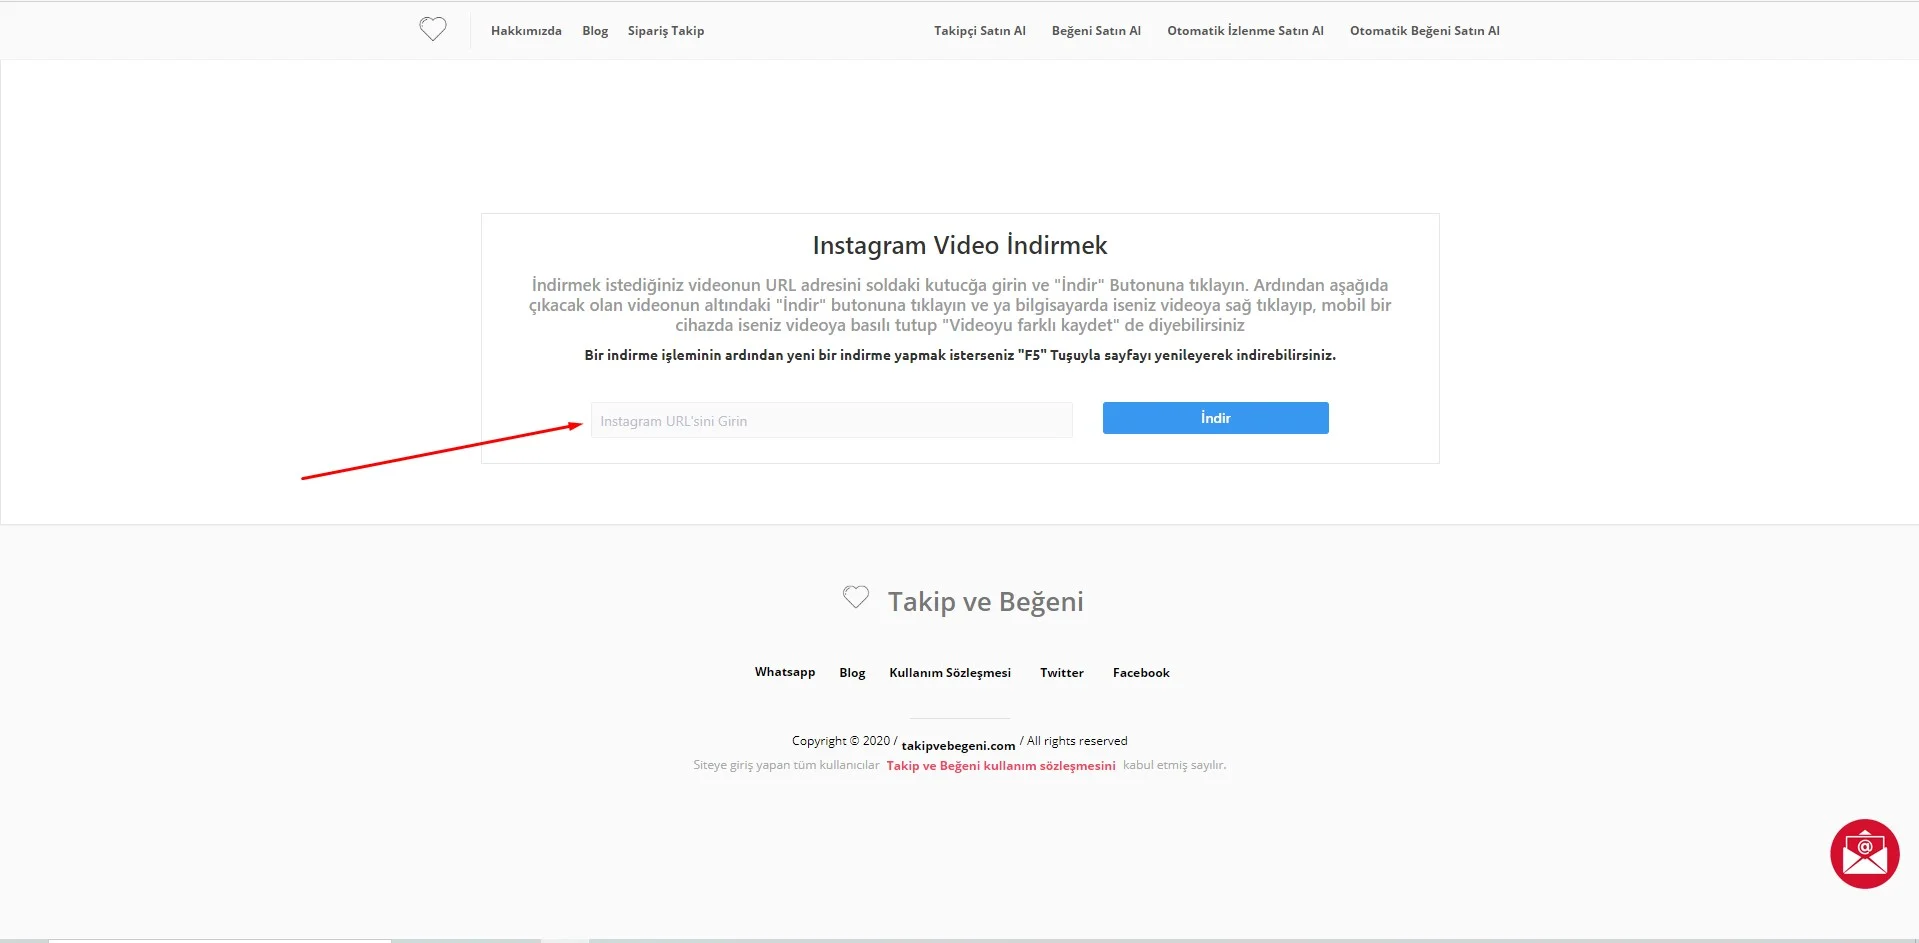Click the Instagram Video İndirmek heading
The image size is (1919, 943).
(960, 245)
